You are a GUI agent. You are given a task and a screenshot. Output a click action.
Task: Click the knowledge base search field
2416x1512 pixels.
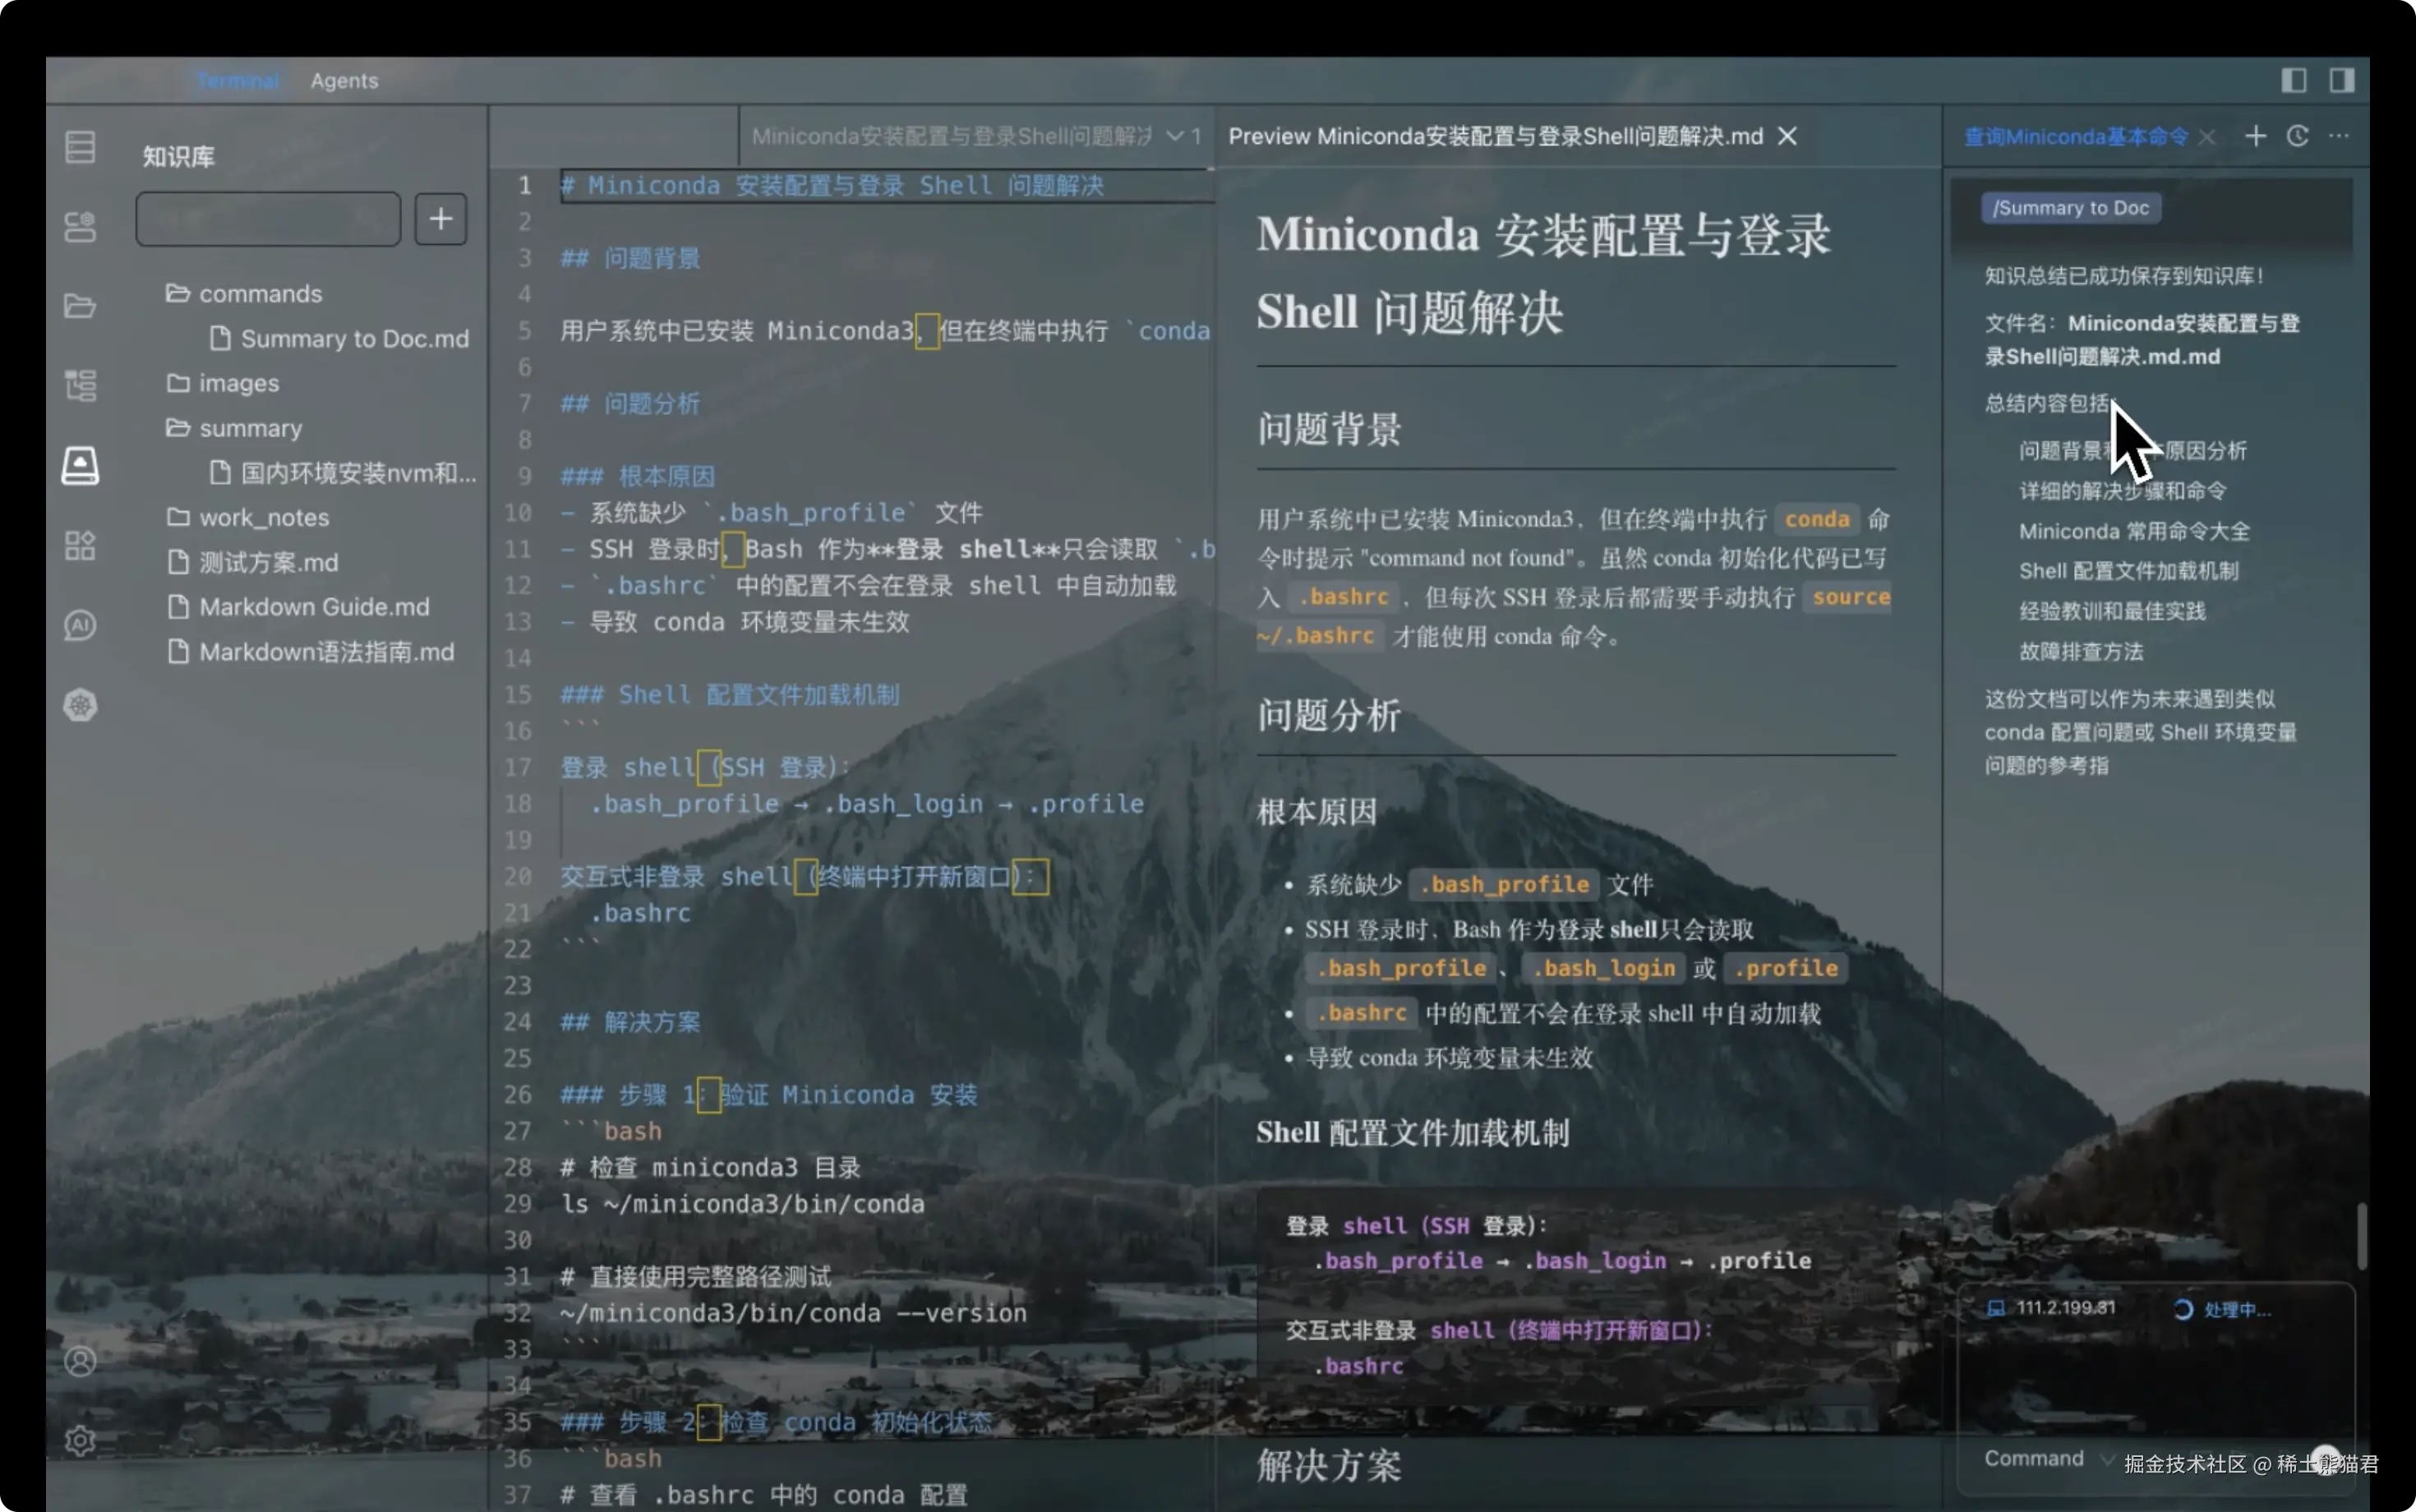268,219
